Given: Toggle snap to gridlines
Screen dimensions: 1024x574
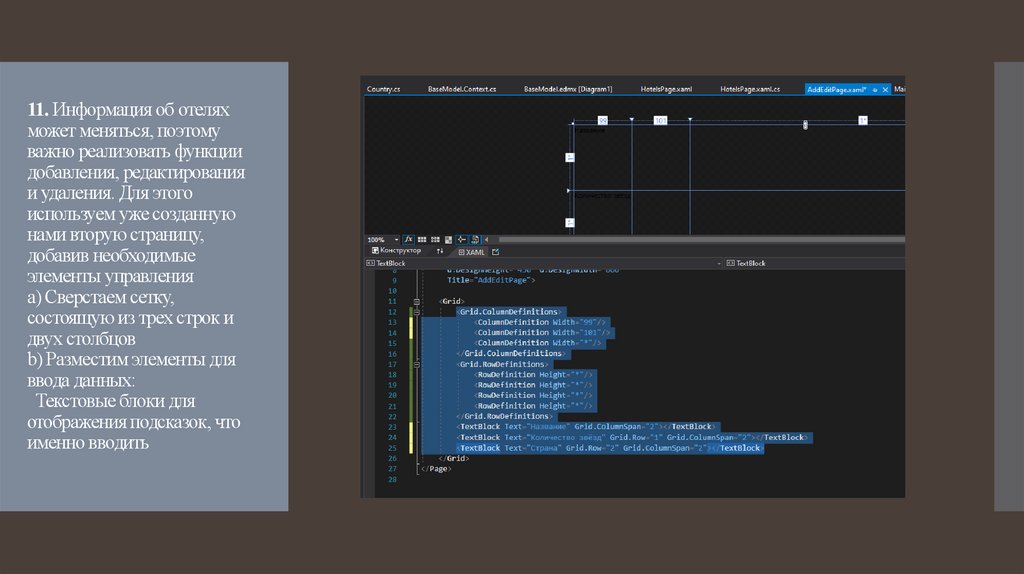Looking at the screenshot, I should click(x=436, y=240).
